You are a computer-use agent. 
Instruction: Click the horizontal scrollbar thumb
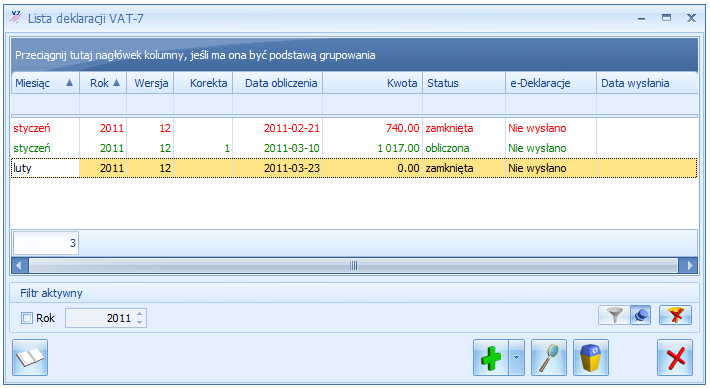[353, 265]
